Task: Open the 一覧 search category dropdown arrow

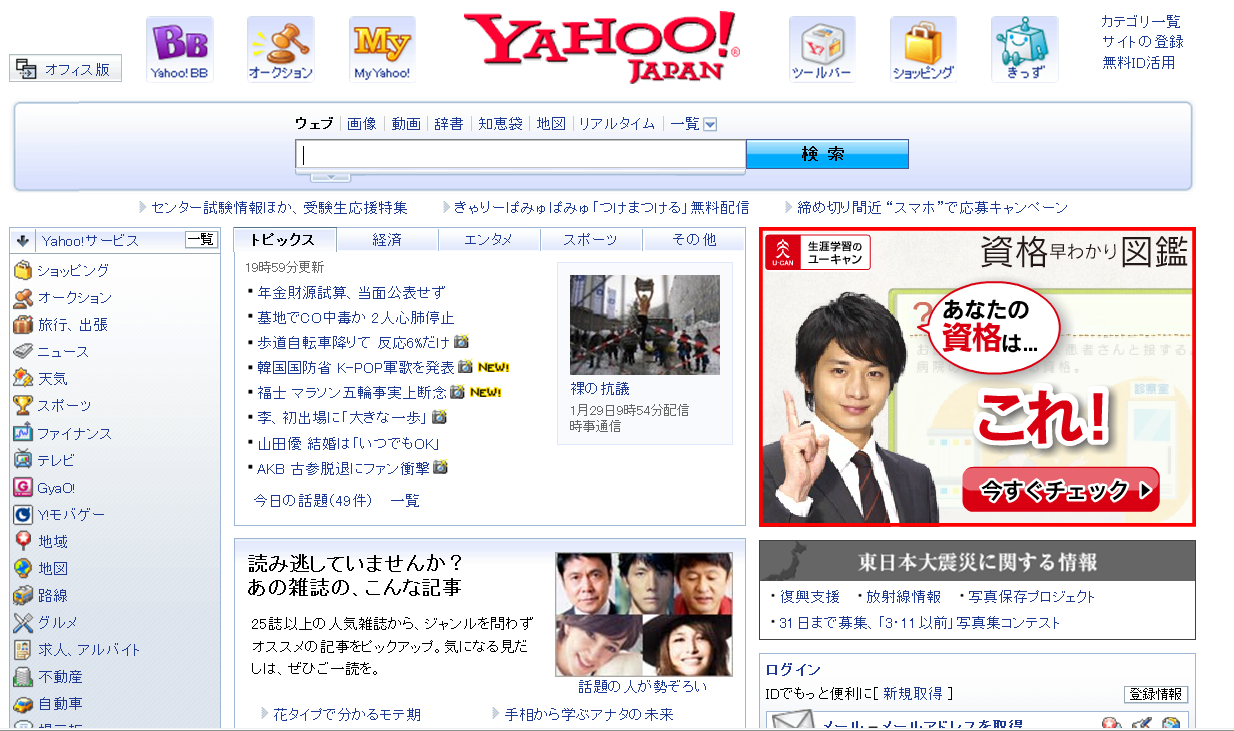Action: tap(710, 125)
